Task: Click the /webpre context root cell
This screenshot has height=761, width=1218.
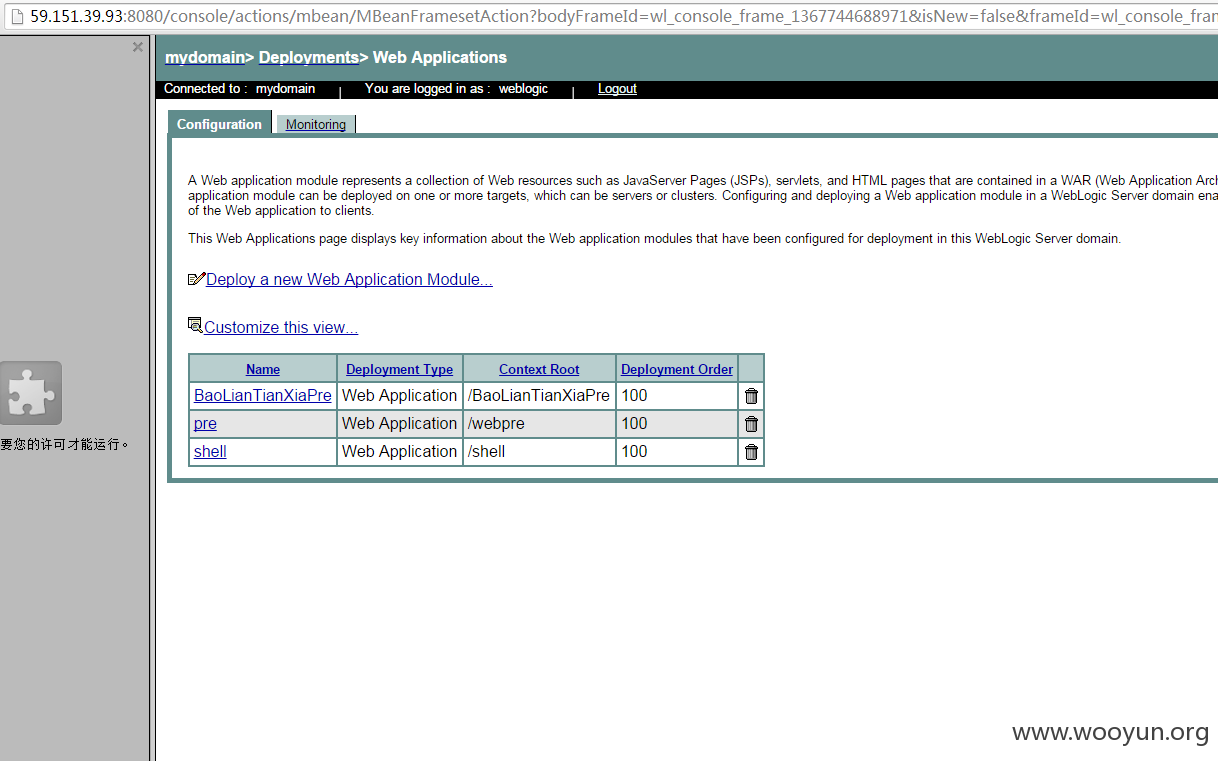Action: click(539, 424)
